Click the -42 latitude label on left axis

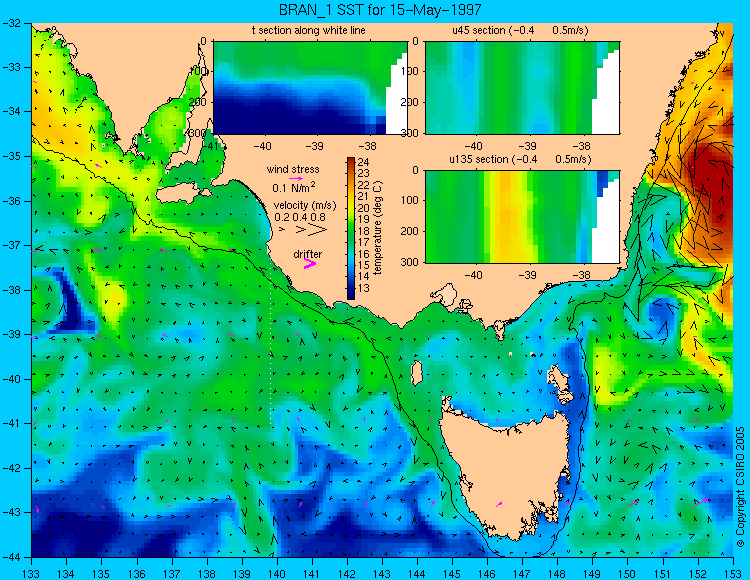coord(11,468)
